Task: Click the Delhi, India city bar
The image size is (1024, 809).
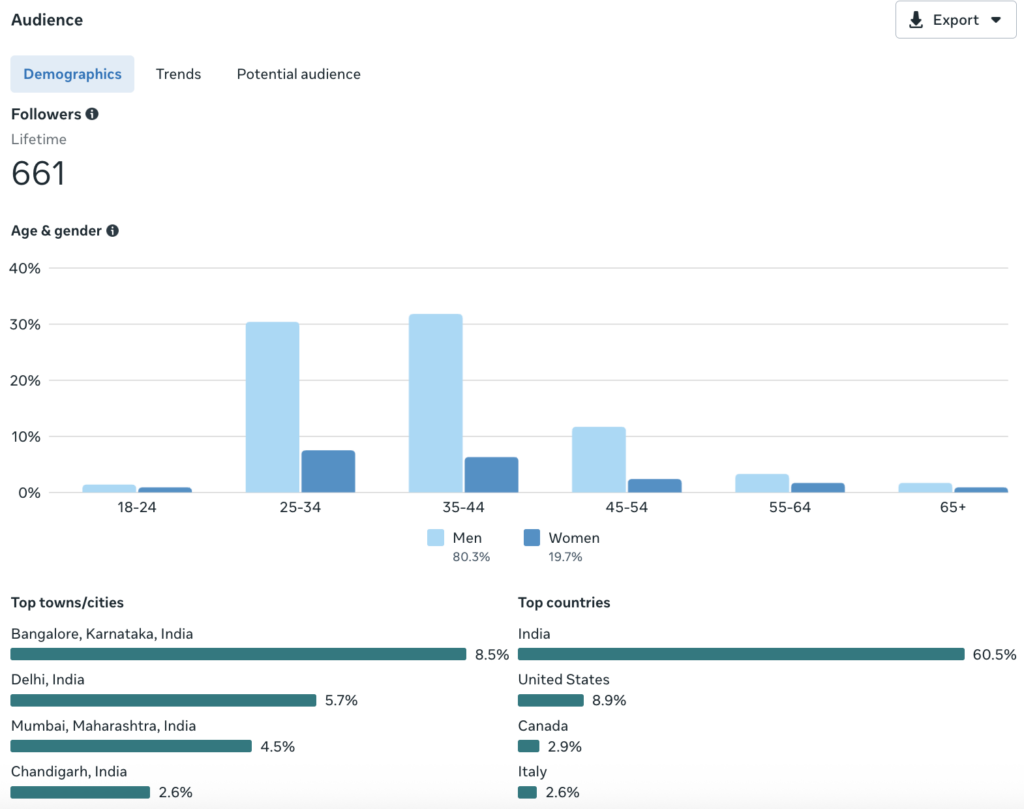Action: tap(163, 700)
